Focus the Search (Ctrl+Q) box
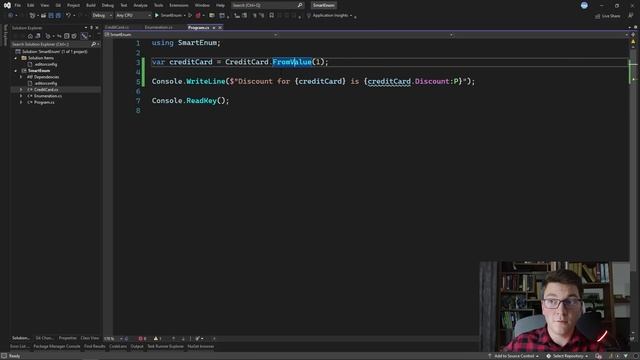Screen dimensions: 640x360 [267, 5]
